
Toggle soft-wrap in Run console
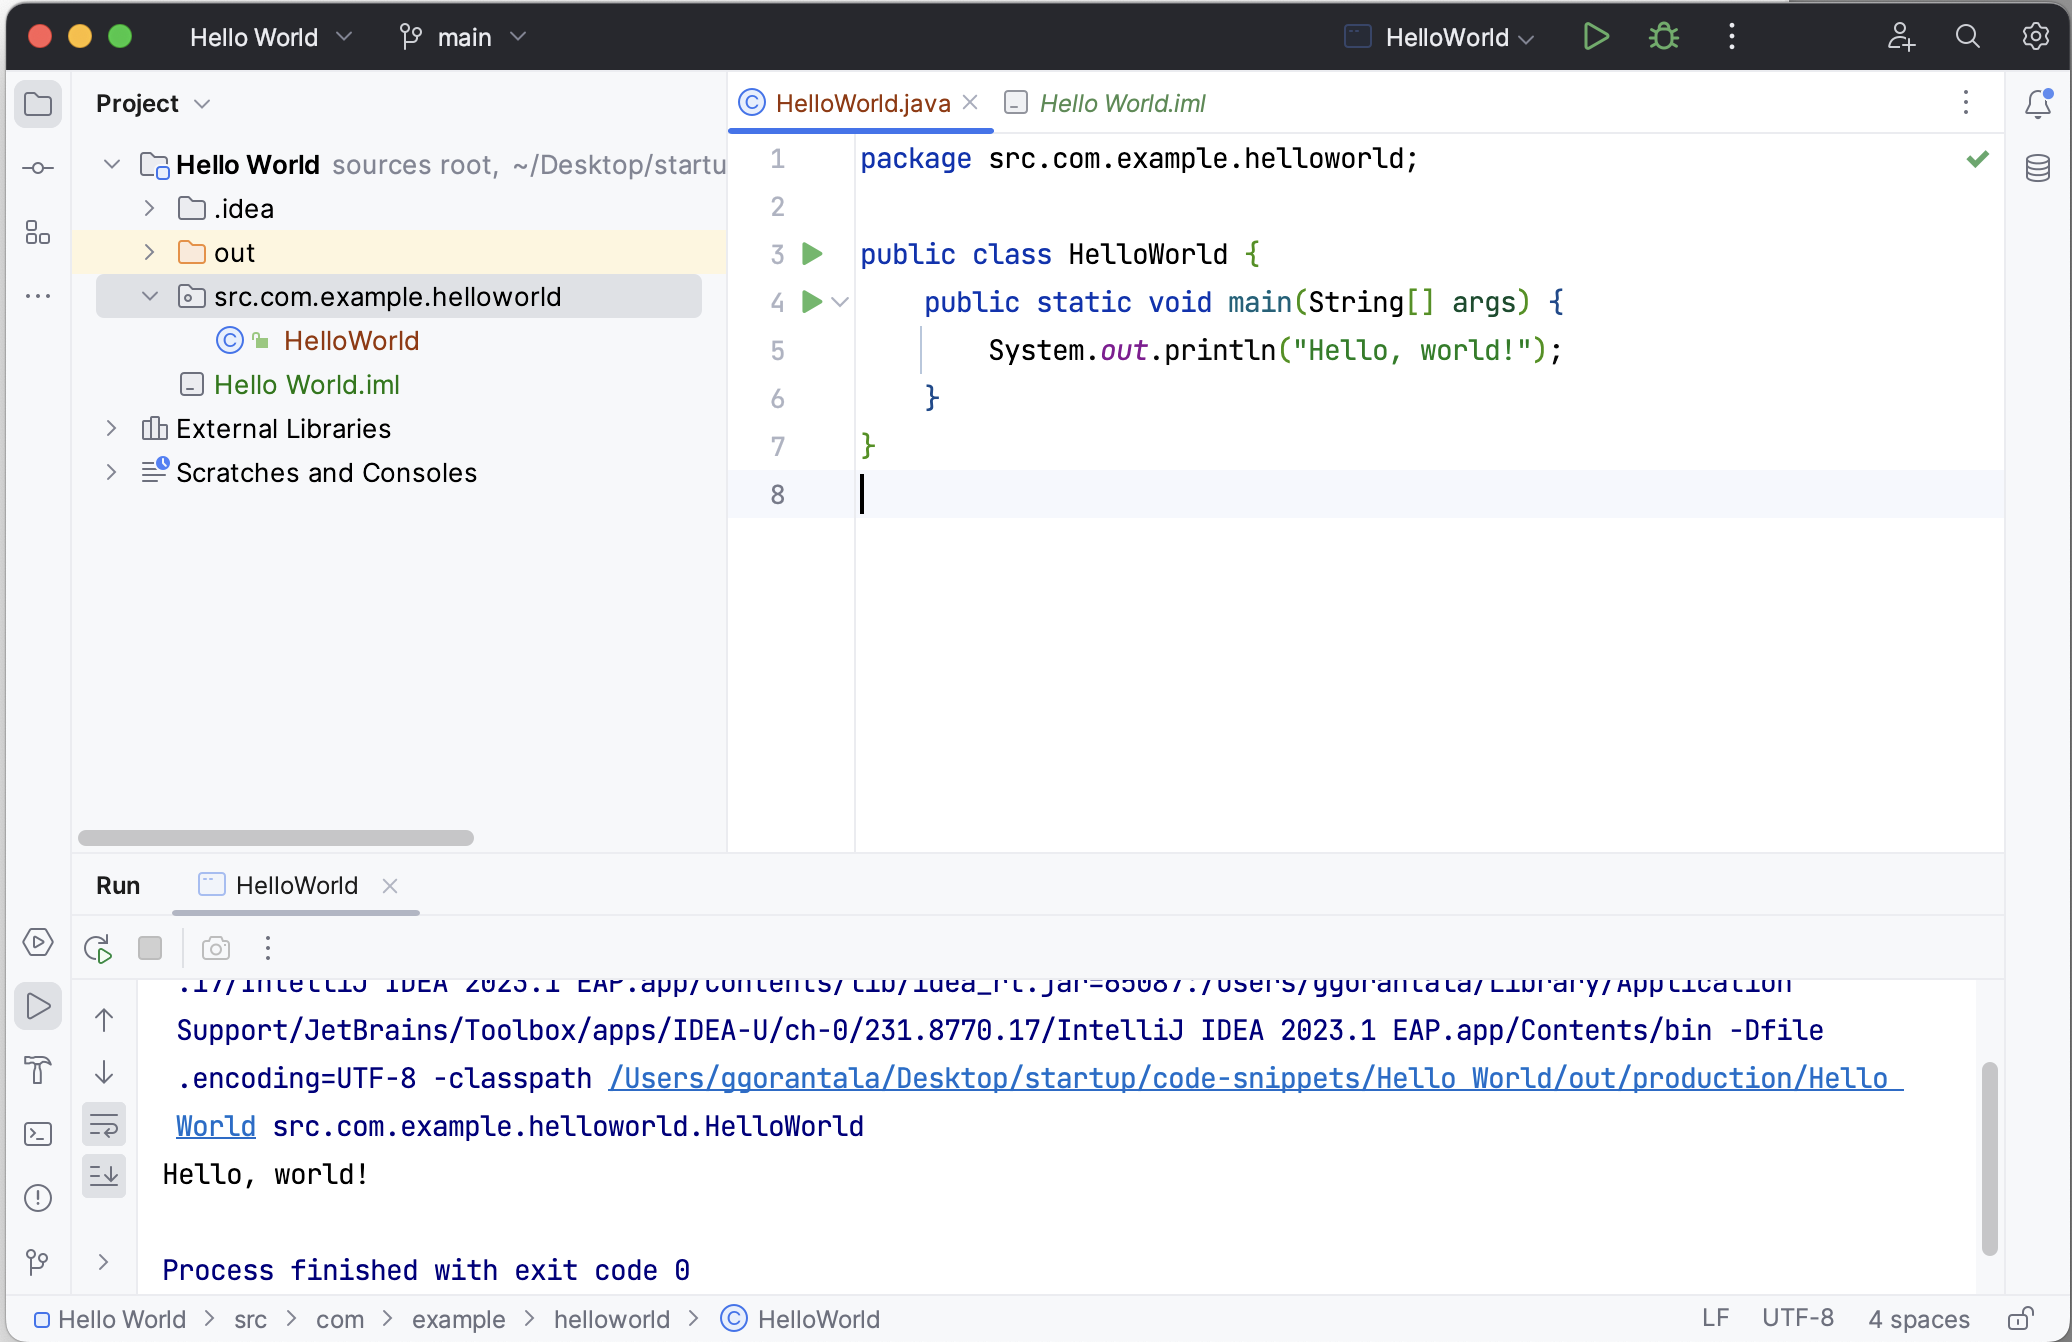point(104,1125)
